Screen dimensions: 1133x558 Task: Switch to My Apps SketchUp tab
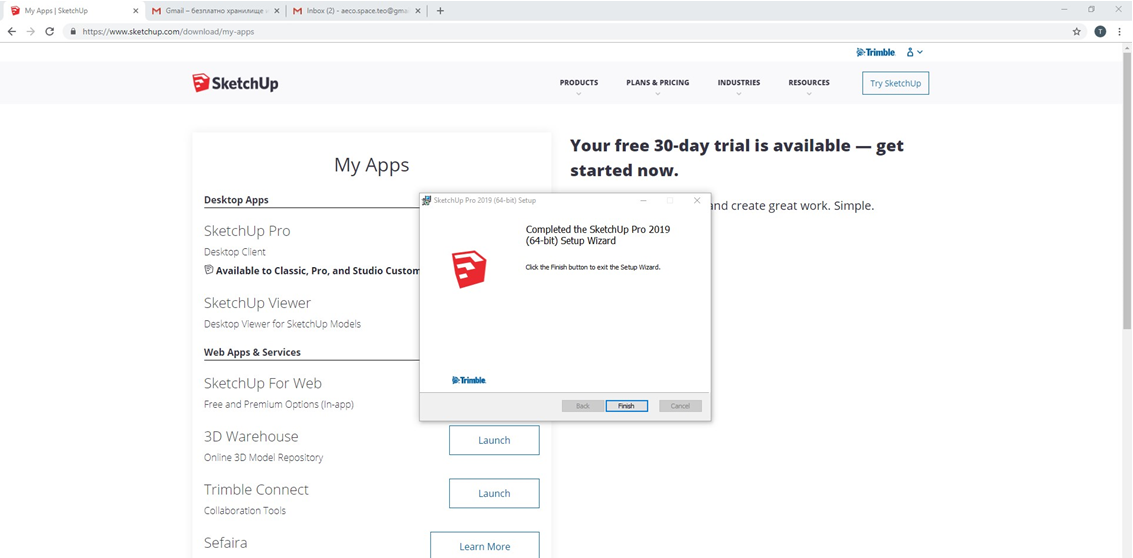(72, 11)
